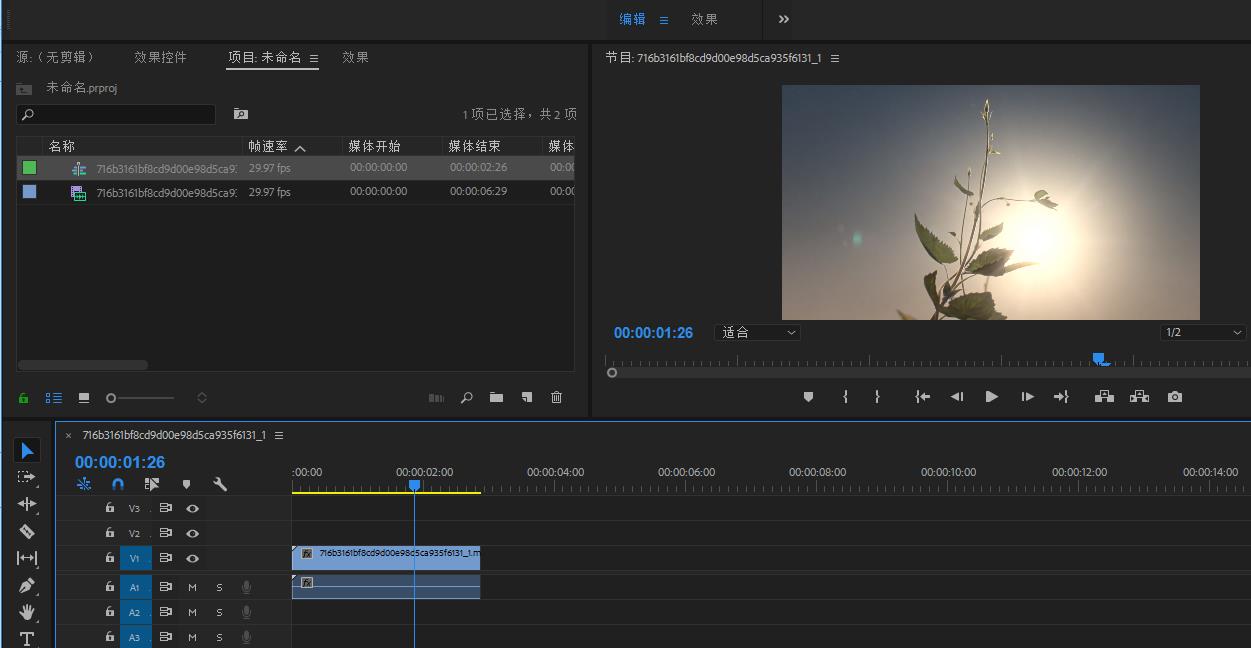The image size is (1251, 648).
Task: Switch to the 效果控件 tab
Action: coord(160,58)
